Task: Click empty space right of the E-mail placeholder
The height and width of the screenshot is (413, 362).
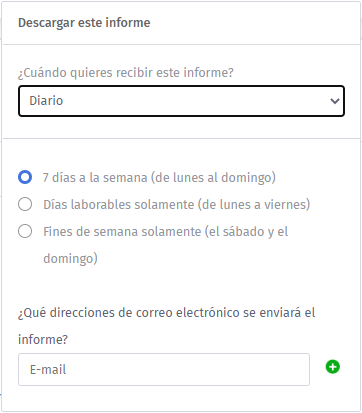Action: [x=187, y=369]
